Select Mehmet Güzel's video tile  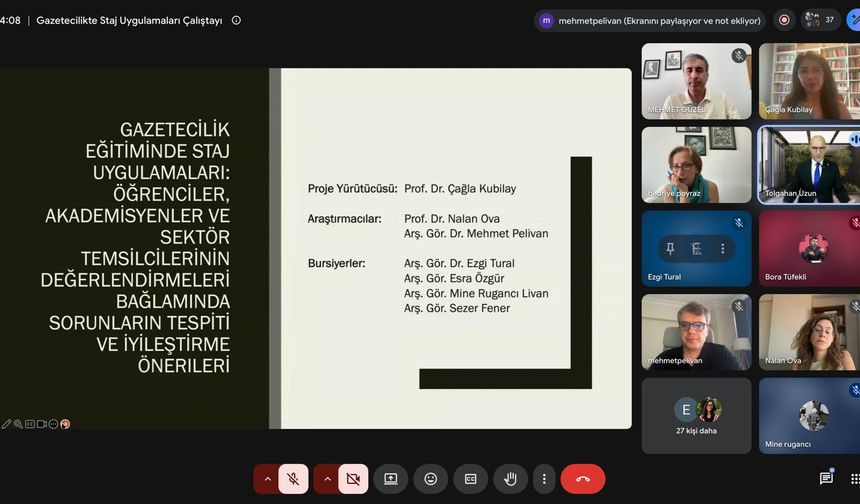coord(697,81)
